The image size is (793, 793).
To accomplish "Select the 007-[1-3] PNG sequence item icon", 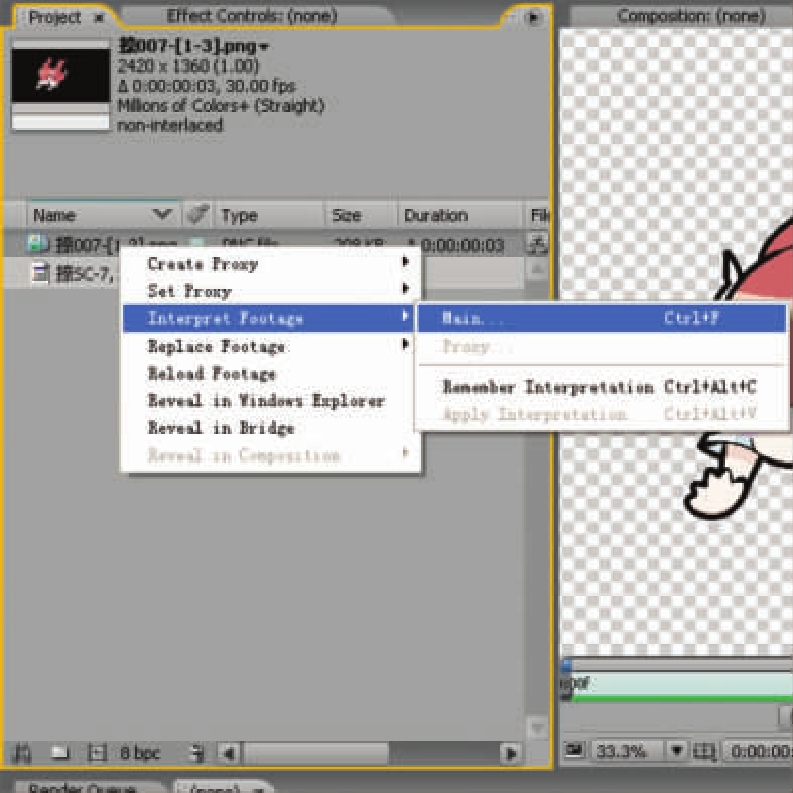I will (38, 244).
